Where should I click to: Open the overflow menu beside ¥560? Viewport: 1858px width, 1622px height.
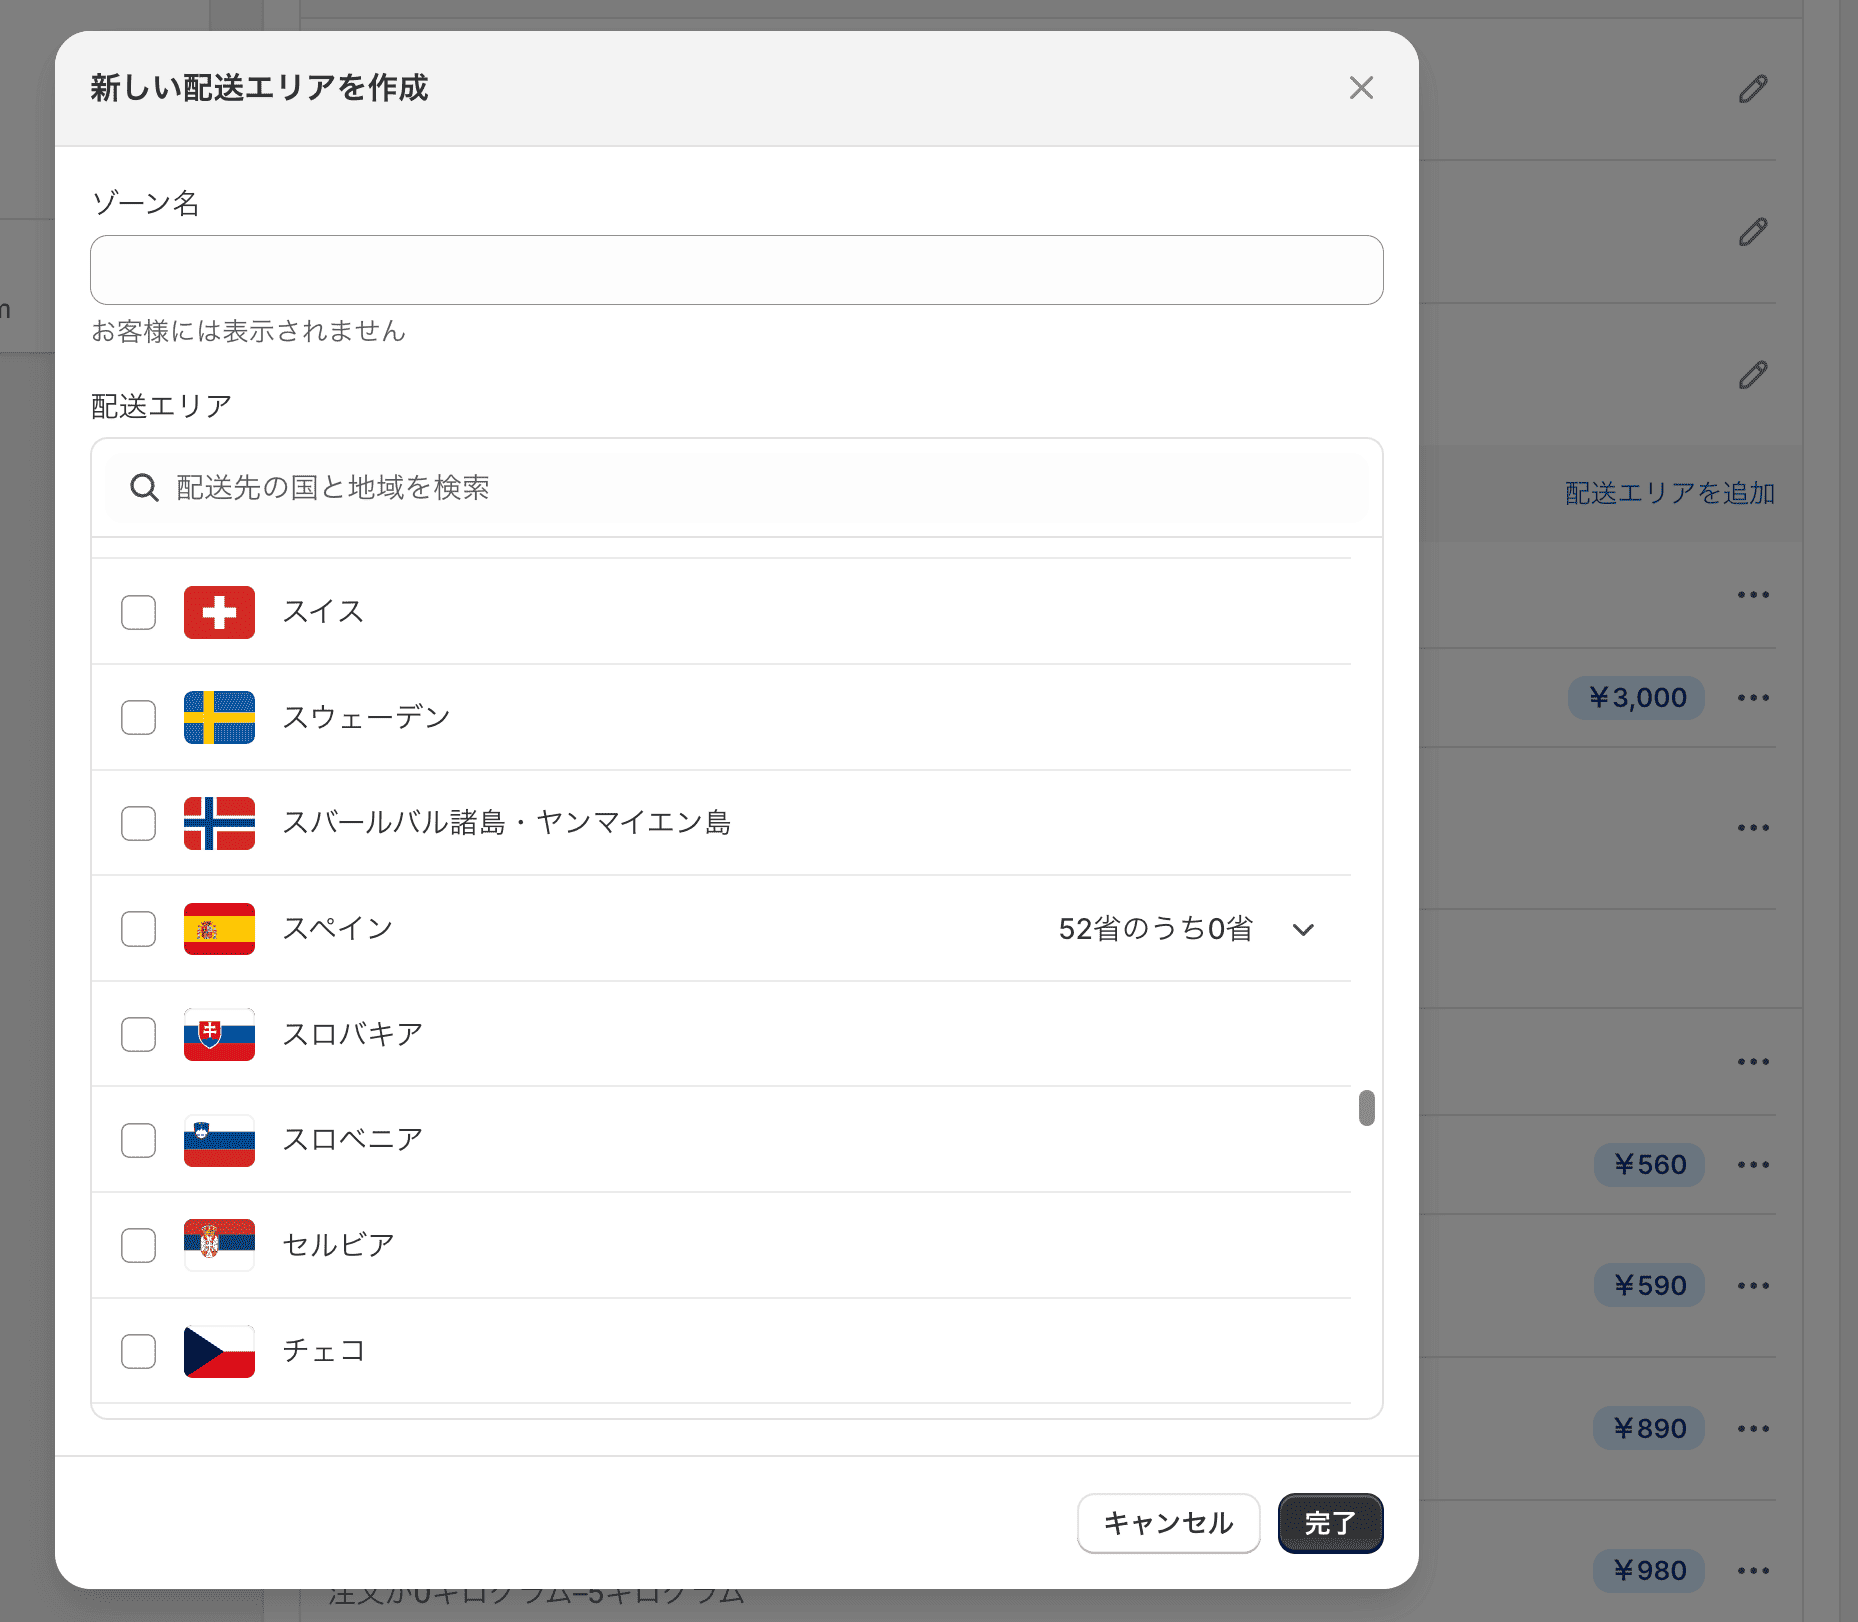pos(1753,1164)
